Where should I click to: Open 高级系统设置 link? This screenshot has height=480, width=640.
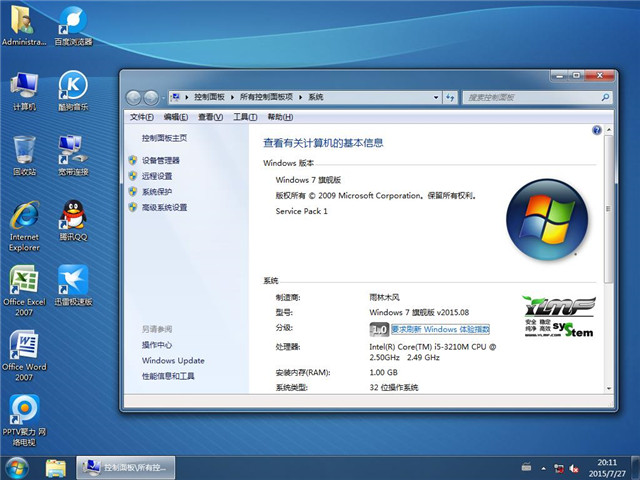pyautogui.click(x=164, y=207)
